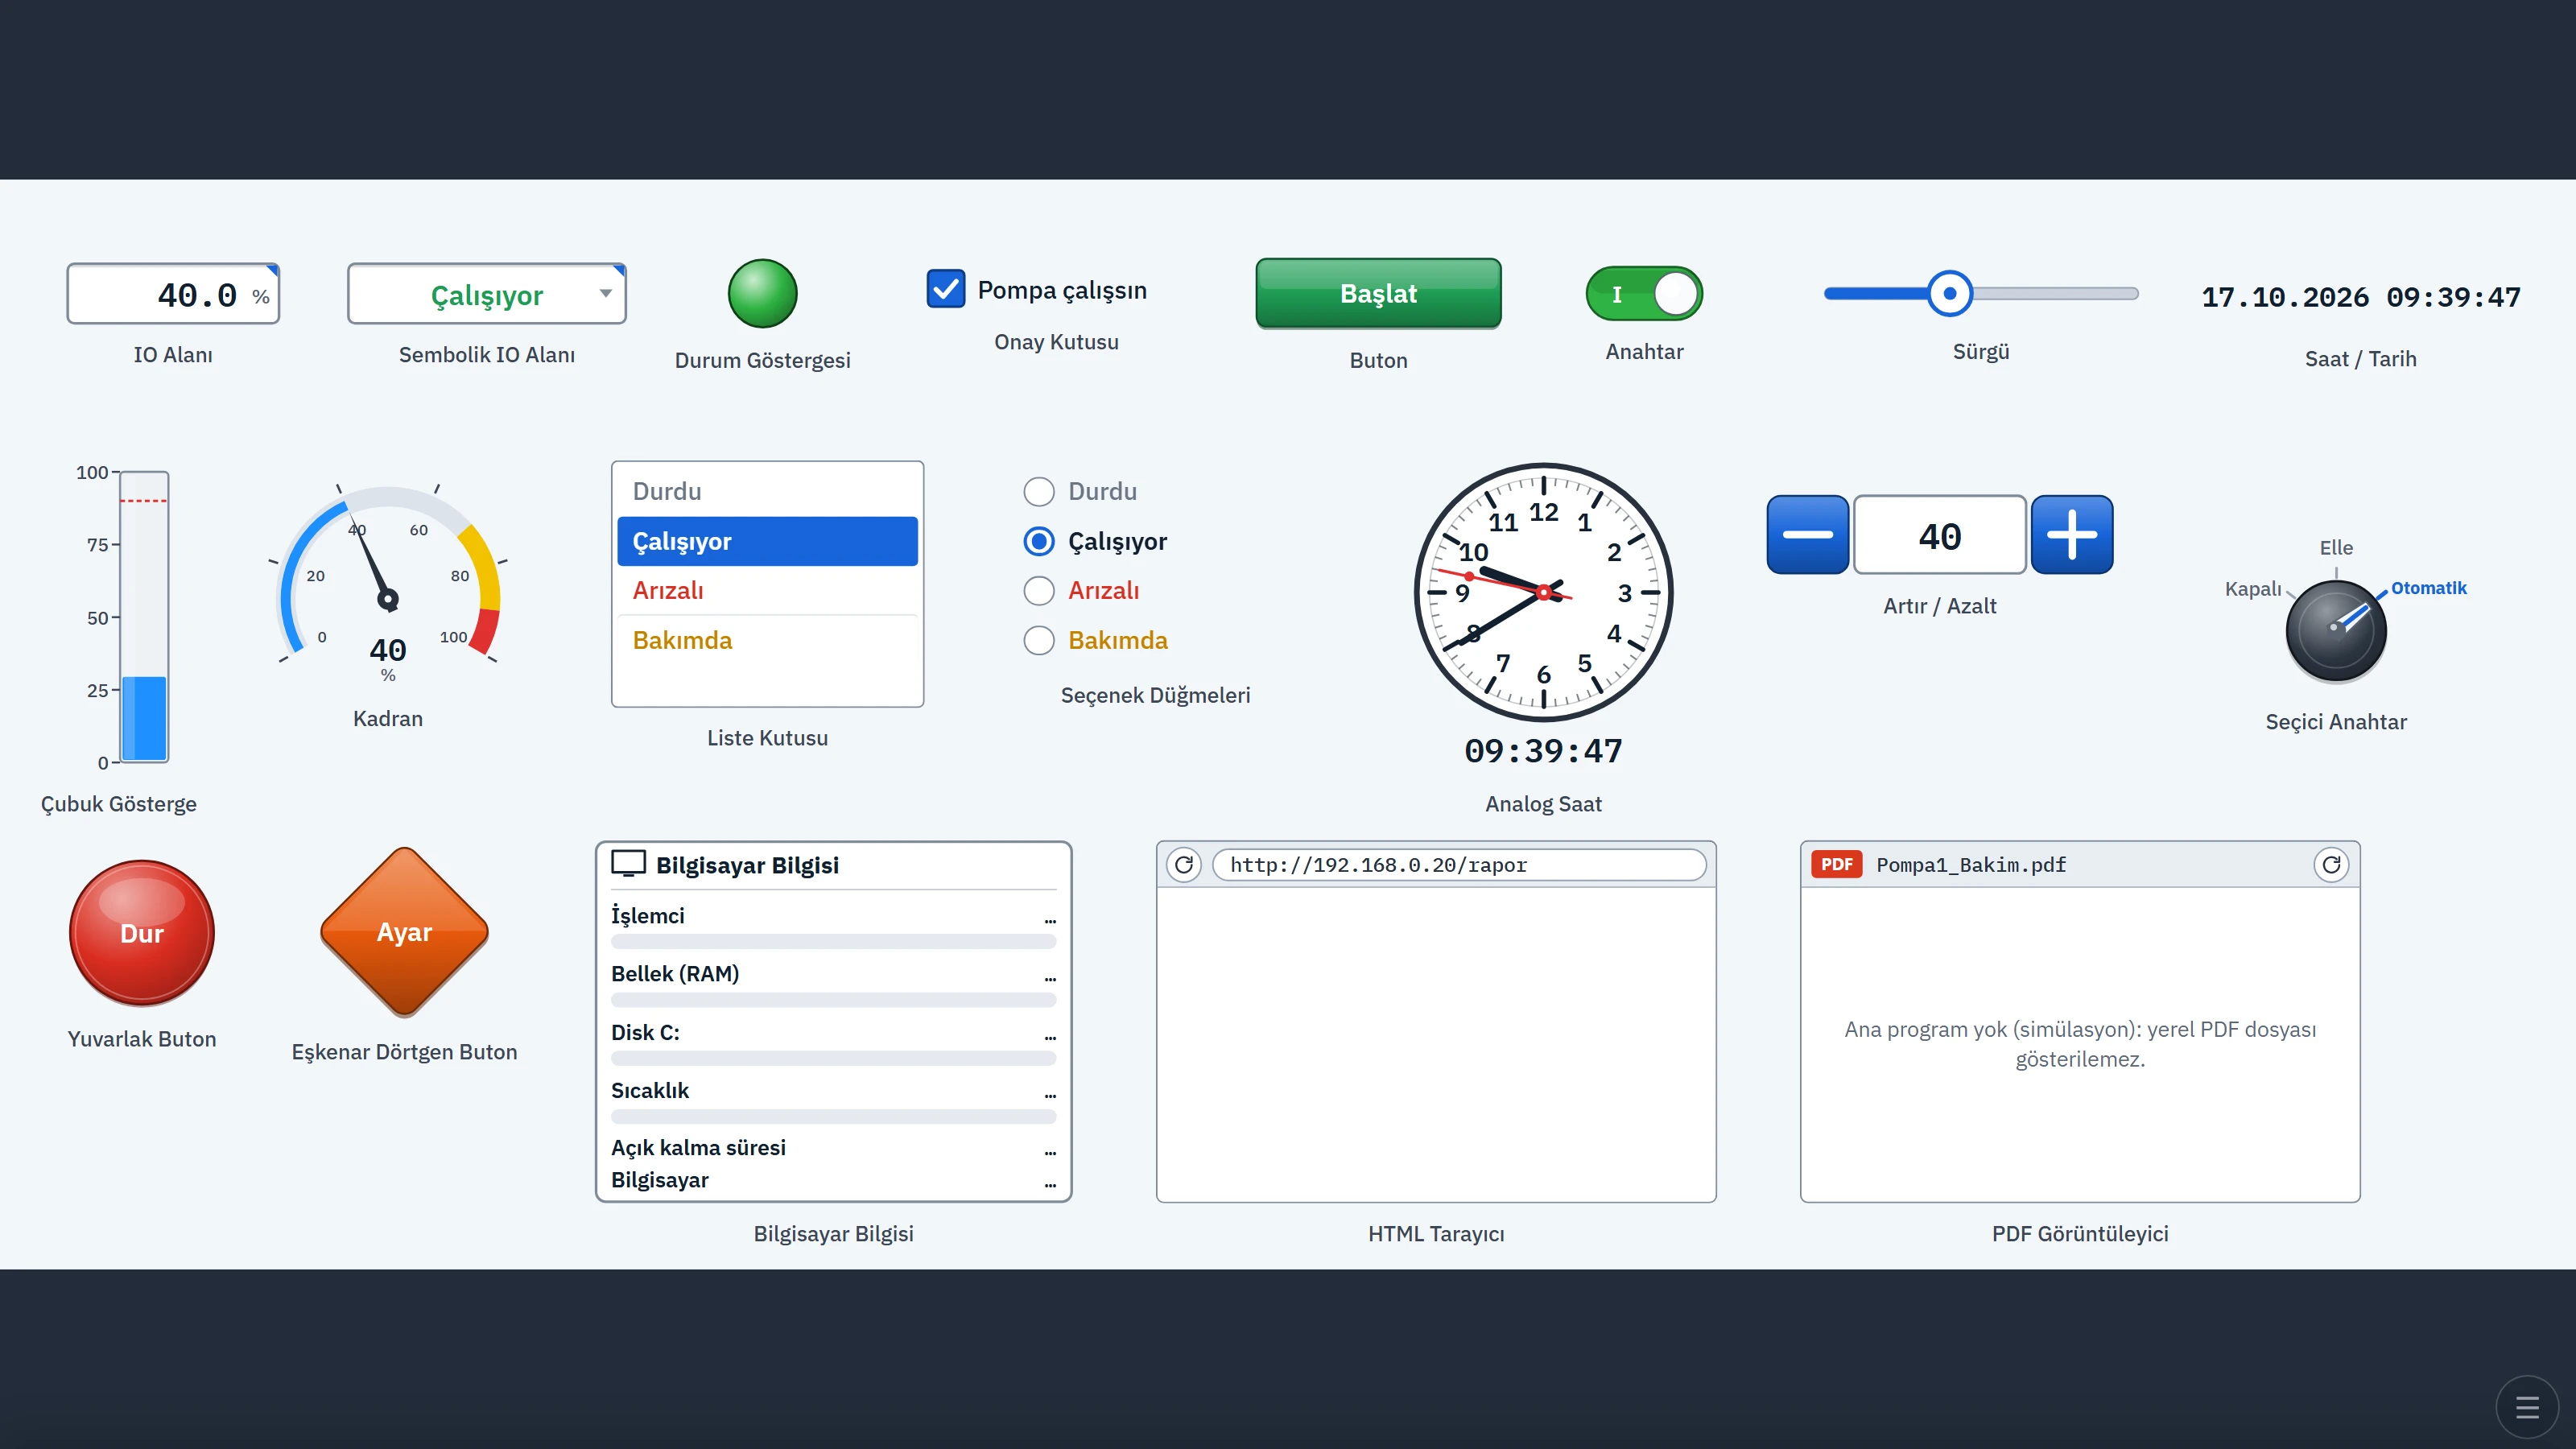The width and height of the screenshot is (2576, 1449).
Task: Click the HTML browser reload icon
Action: point(1184,865)
